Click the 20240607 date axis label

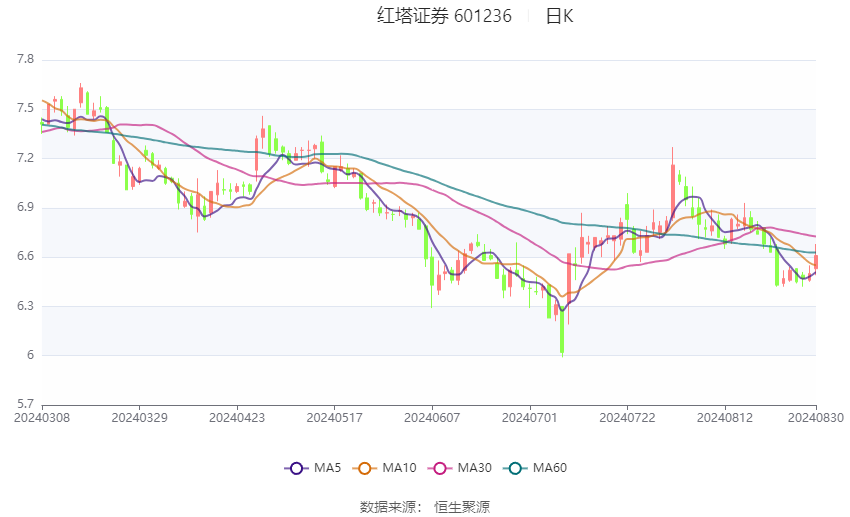431,416
